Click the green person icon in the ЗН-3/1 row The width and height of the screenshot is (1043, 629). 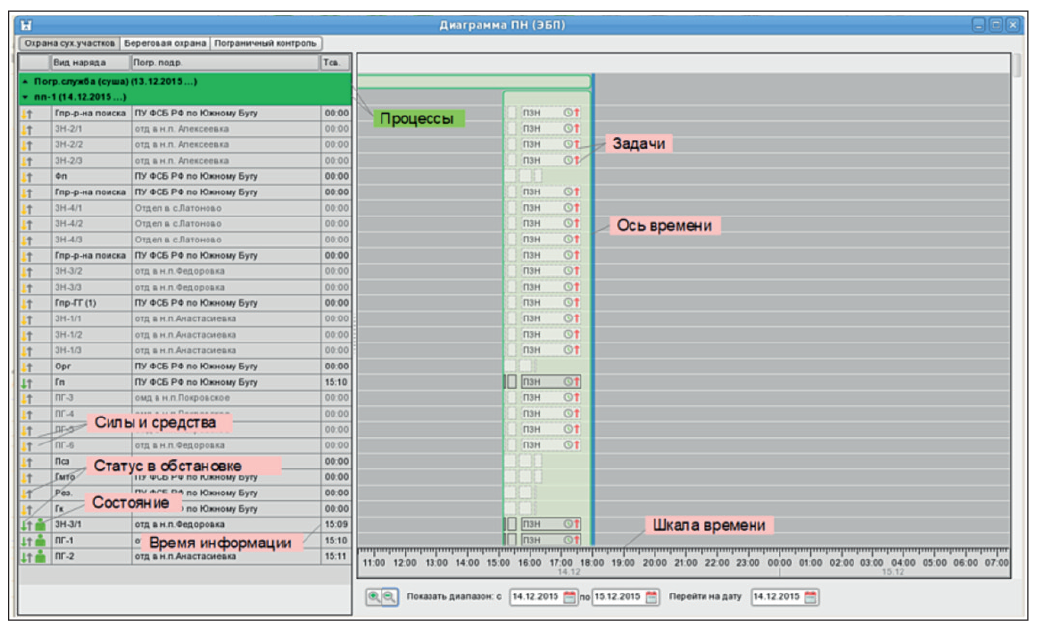click(41, 525)
